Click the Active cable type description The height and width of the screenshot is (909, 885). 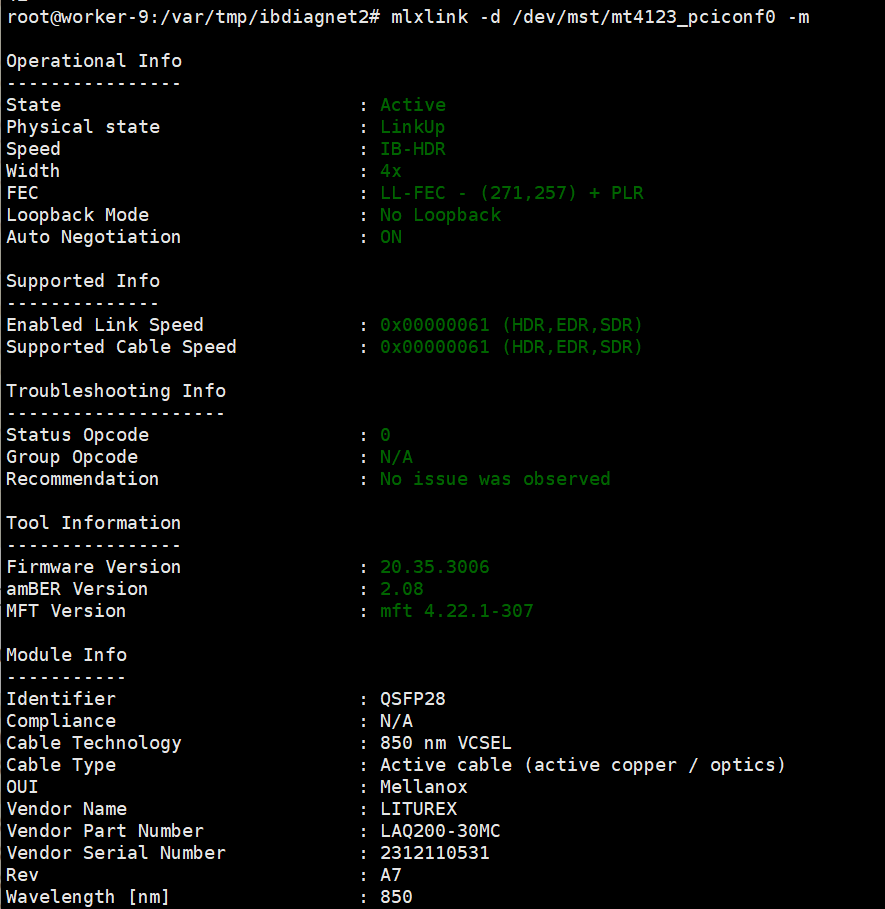click(582, 765)
